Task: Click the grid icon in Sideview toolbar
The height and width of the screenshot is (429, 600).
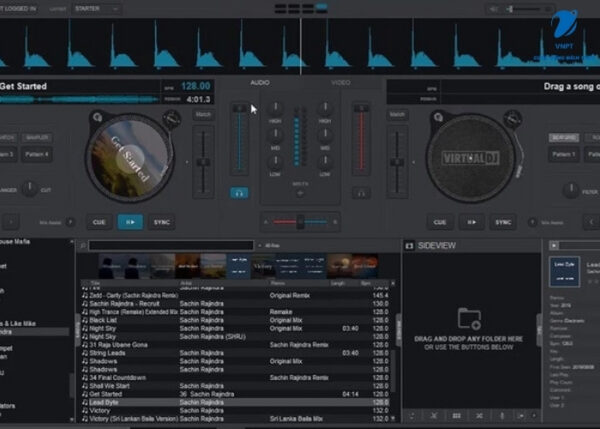Action: (456, 416)
